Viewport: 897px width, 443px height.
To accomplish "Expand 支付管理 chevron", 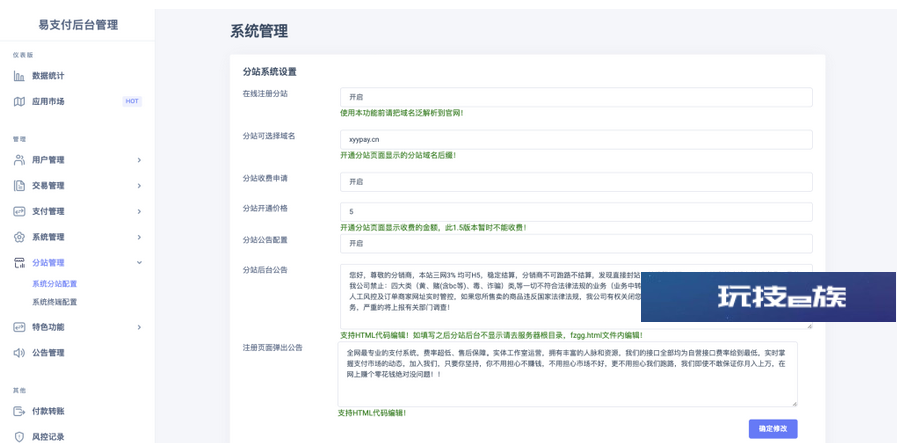I will [x=139, y=212].
